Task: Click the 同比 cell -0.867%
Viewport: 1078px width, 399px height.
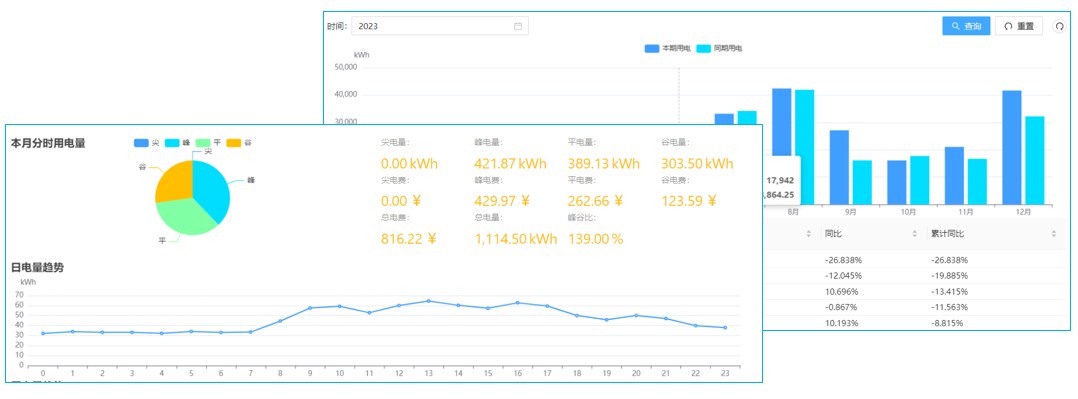Action: [x=842, y=308]
